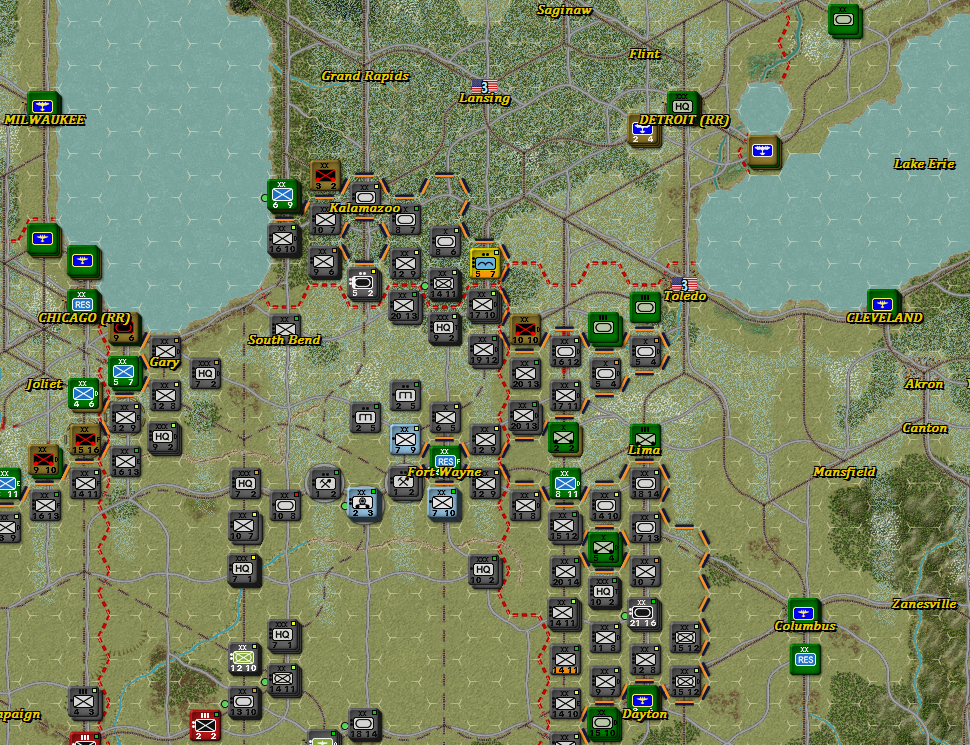Select the green 4-6 infantry at Joliet
This screenshot has height=745, width=970.
[x=84, y=394]
